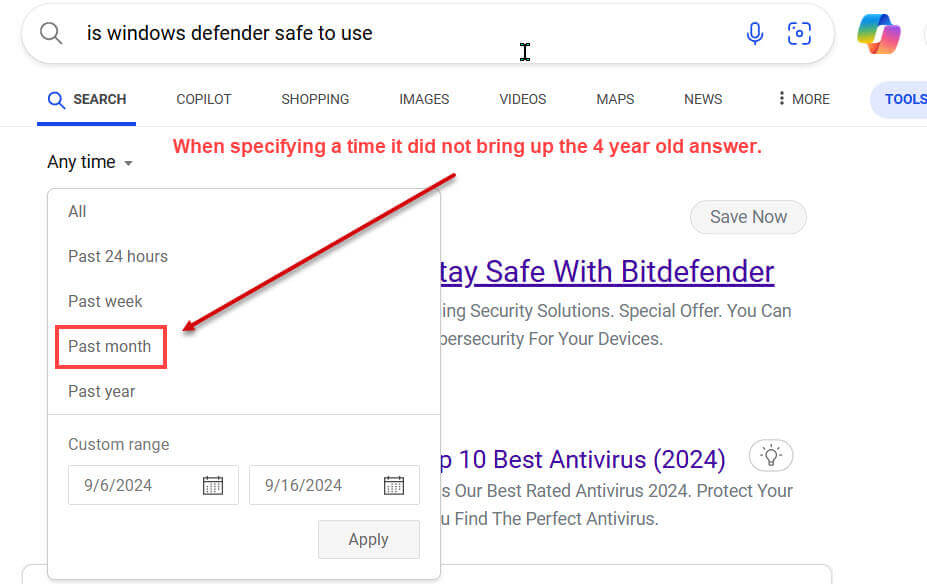Open the Videos tab
The image size is (927, 584).
[522, 99]
